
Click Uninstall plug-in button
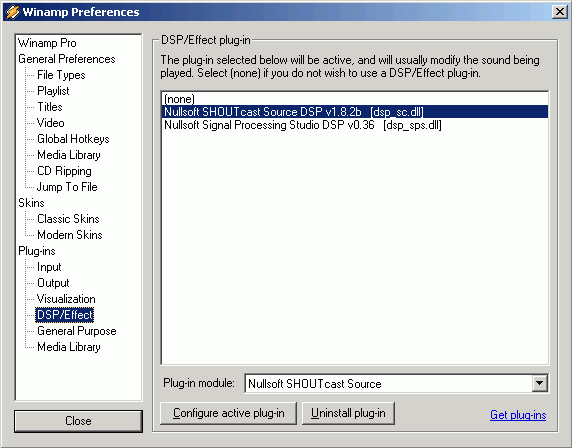(x=348, y=413)
